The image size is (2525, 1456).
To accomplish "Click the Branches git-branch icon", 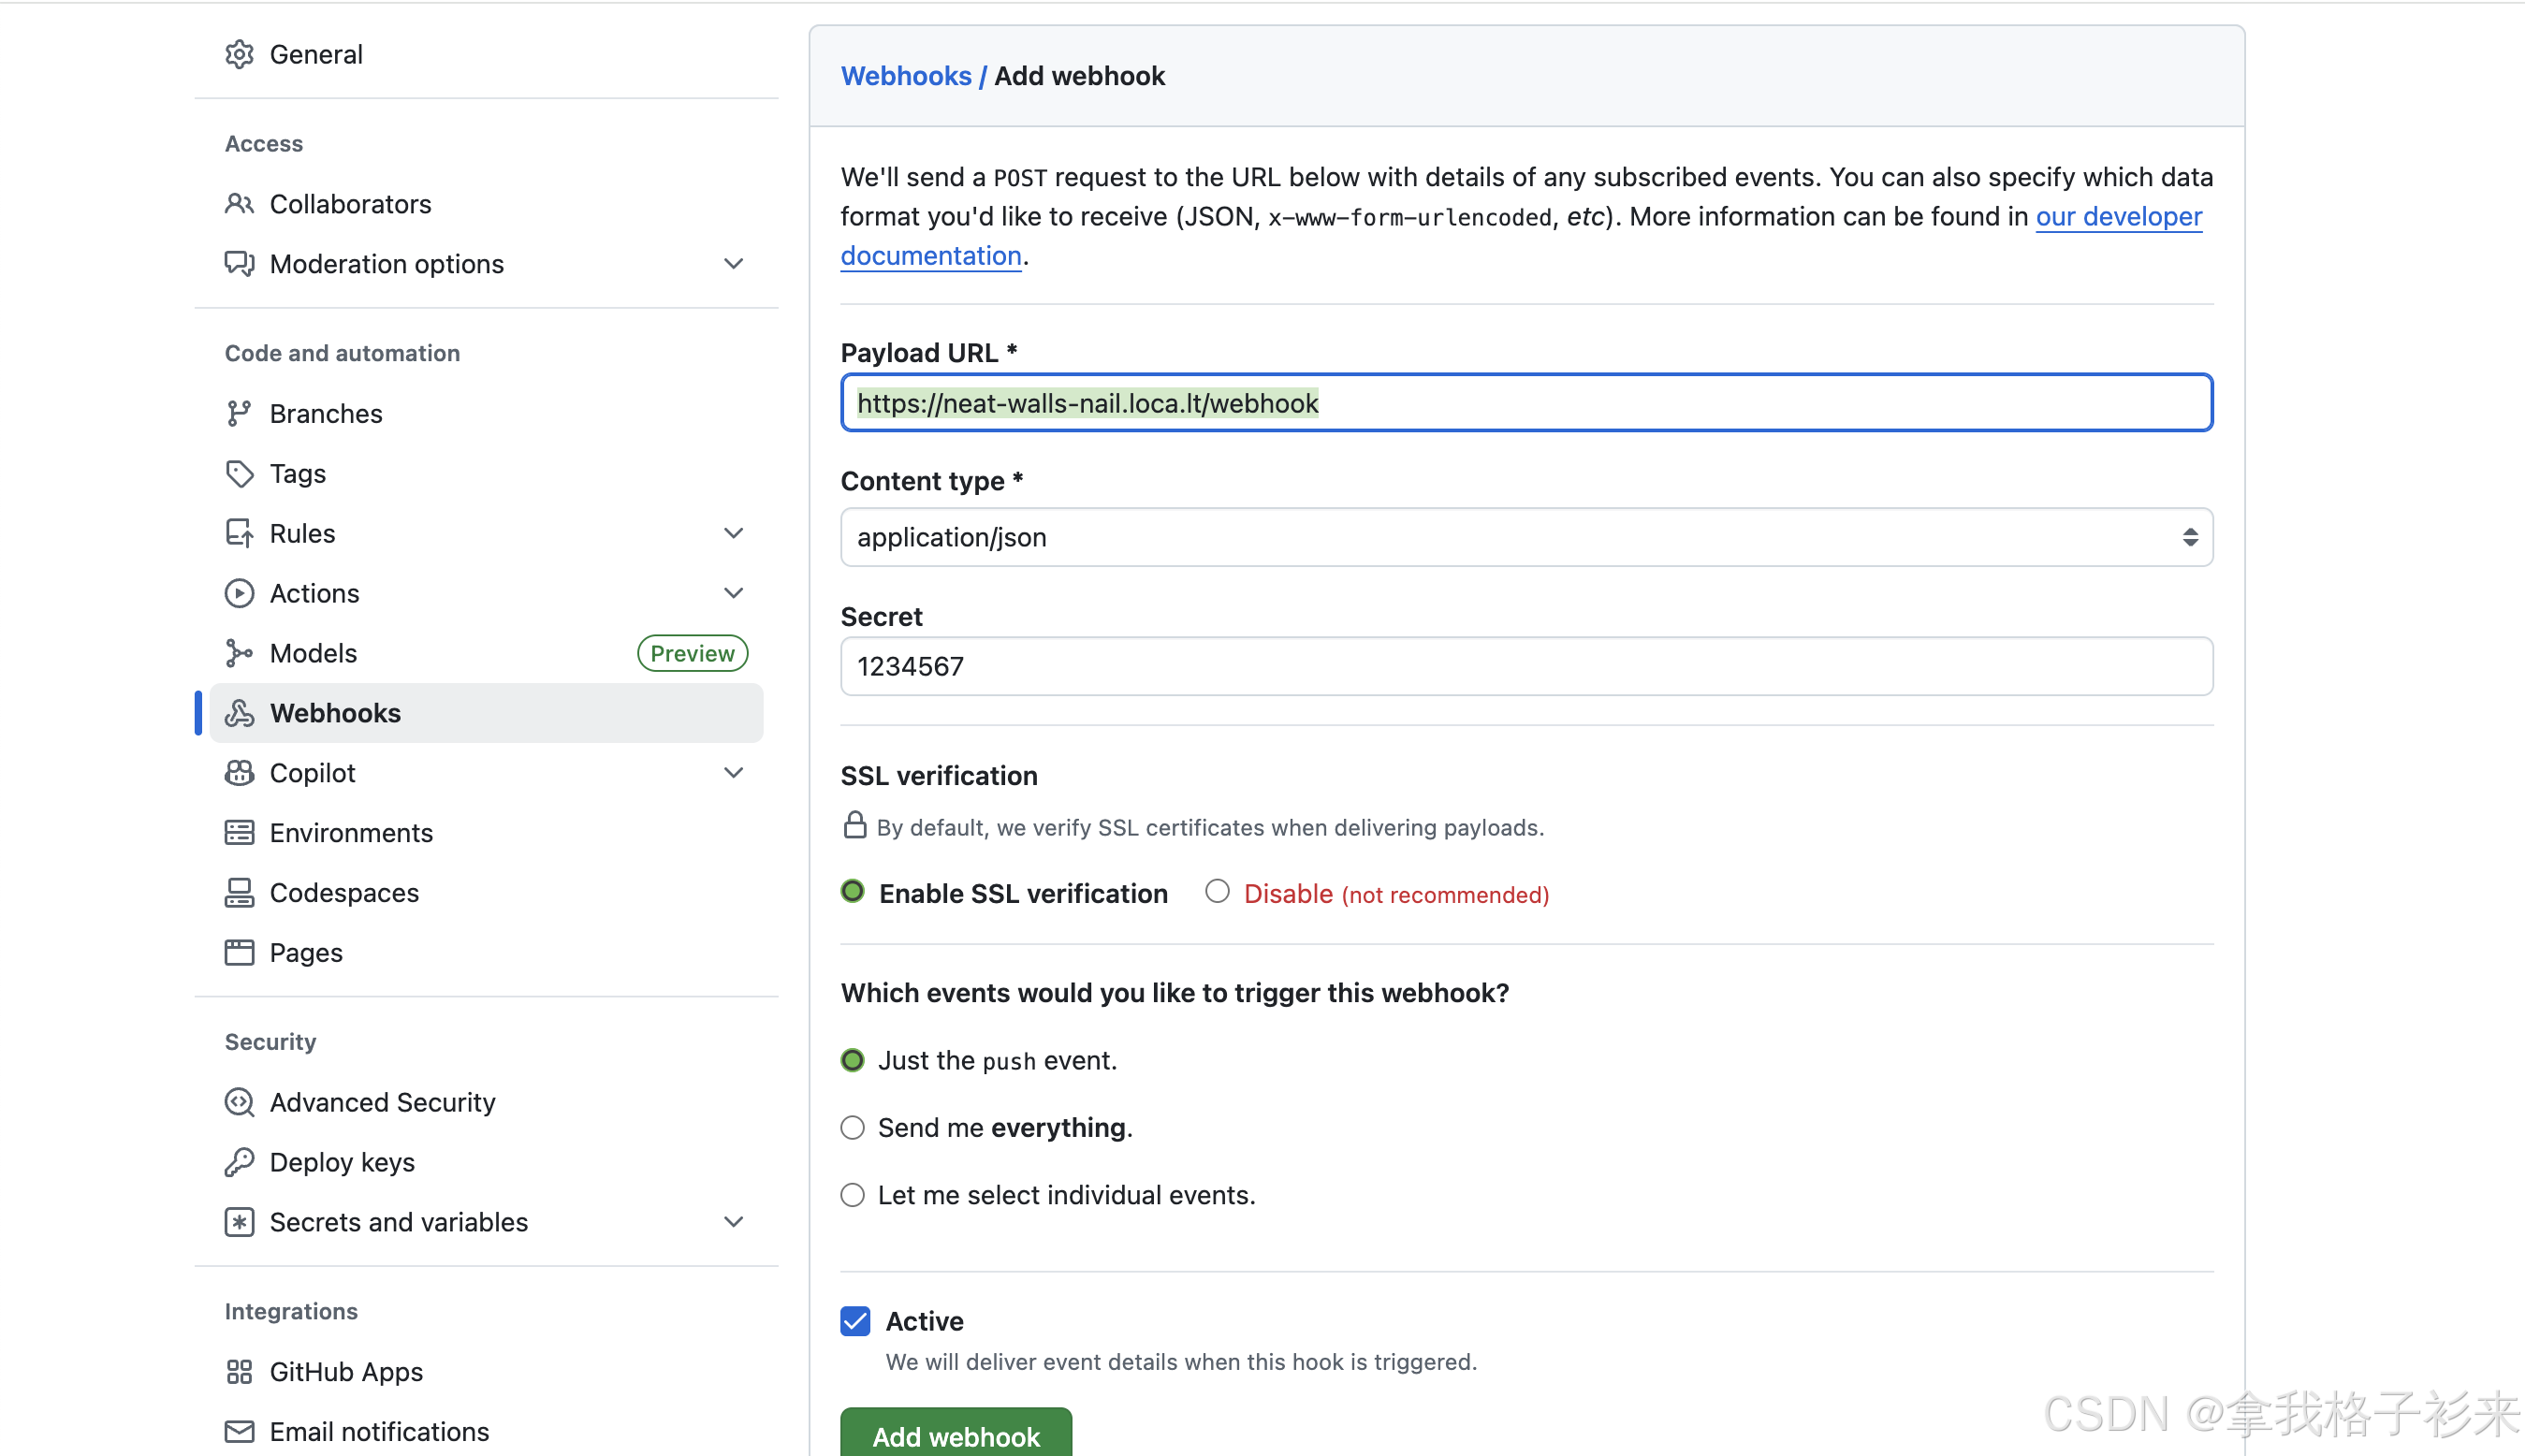I will (x=239, y=413).
